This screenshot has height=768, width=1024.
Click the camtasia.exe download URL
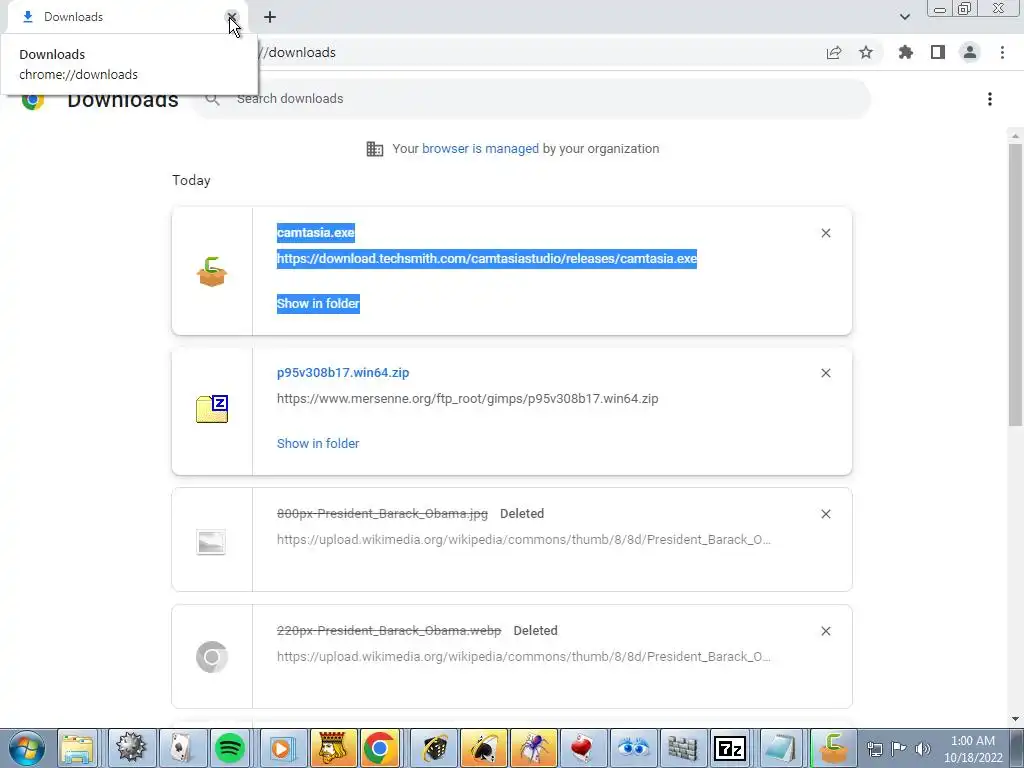(x=487, y=259)
